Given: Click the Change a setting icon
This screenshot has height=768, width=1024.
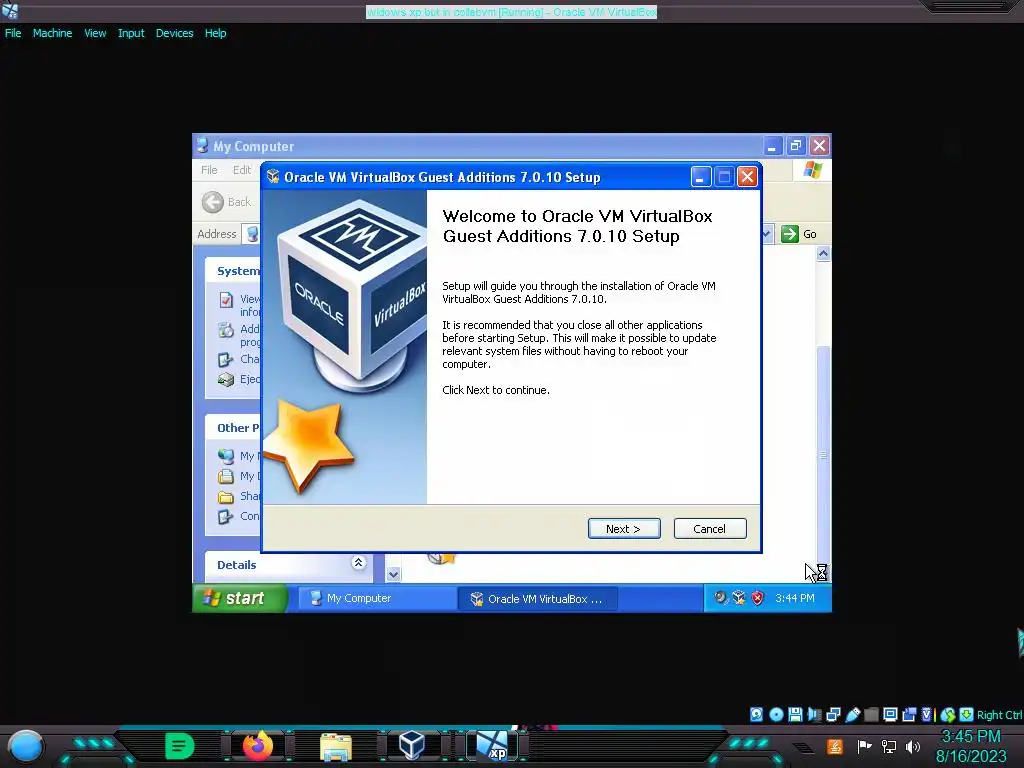Looking at the screenshot, I should point(226,359).
